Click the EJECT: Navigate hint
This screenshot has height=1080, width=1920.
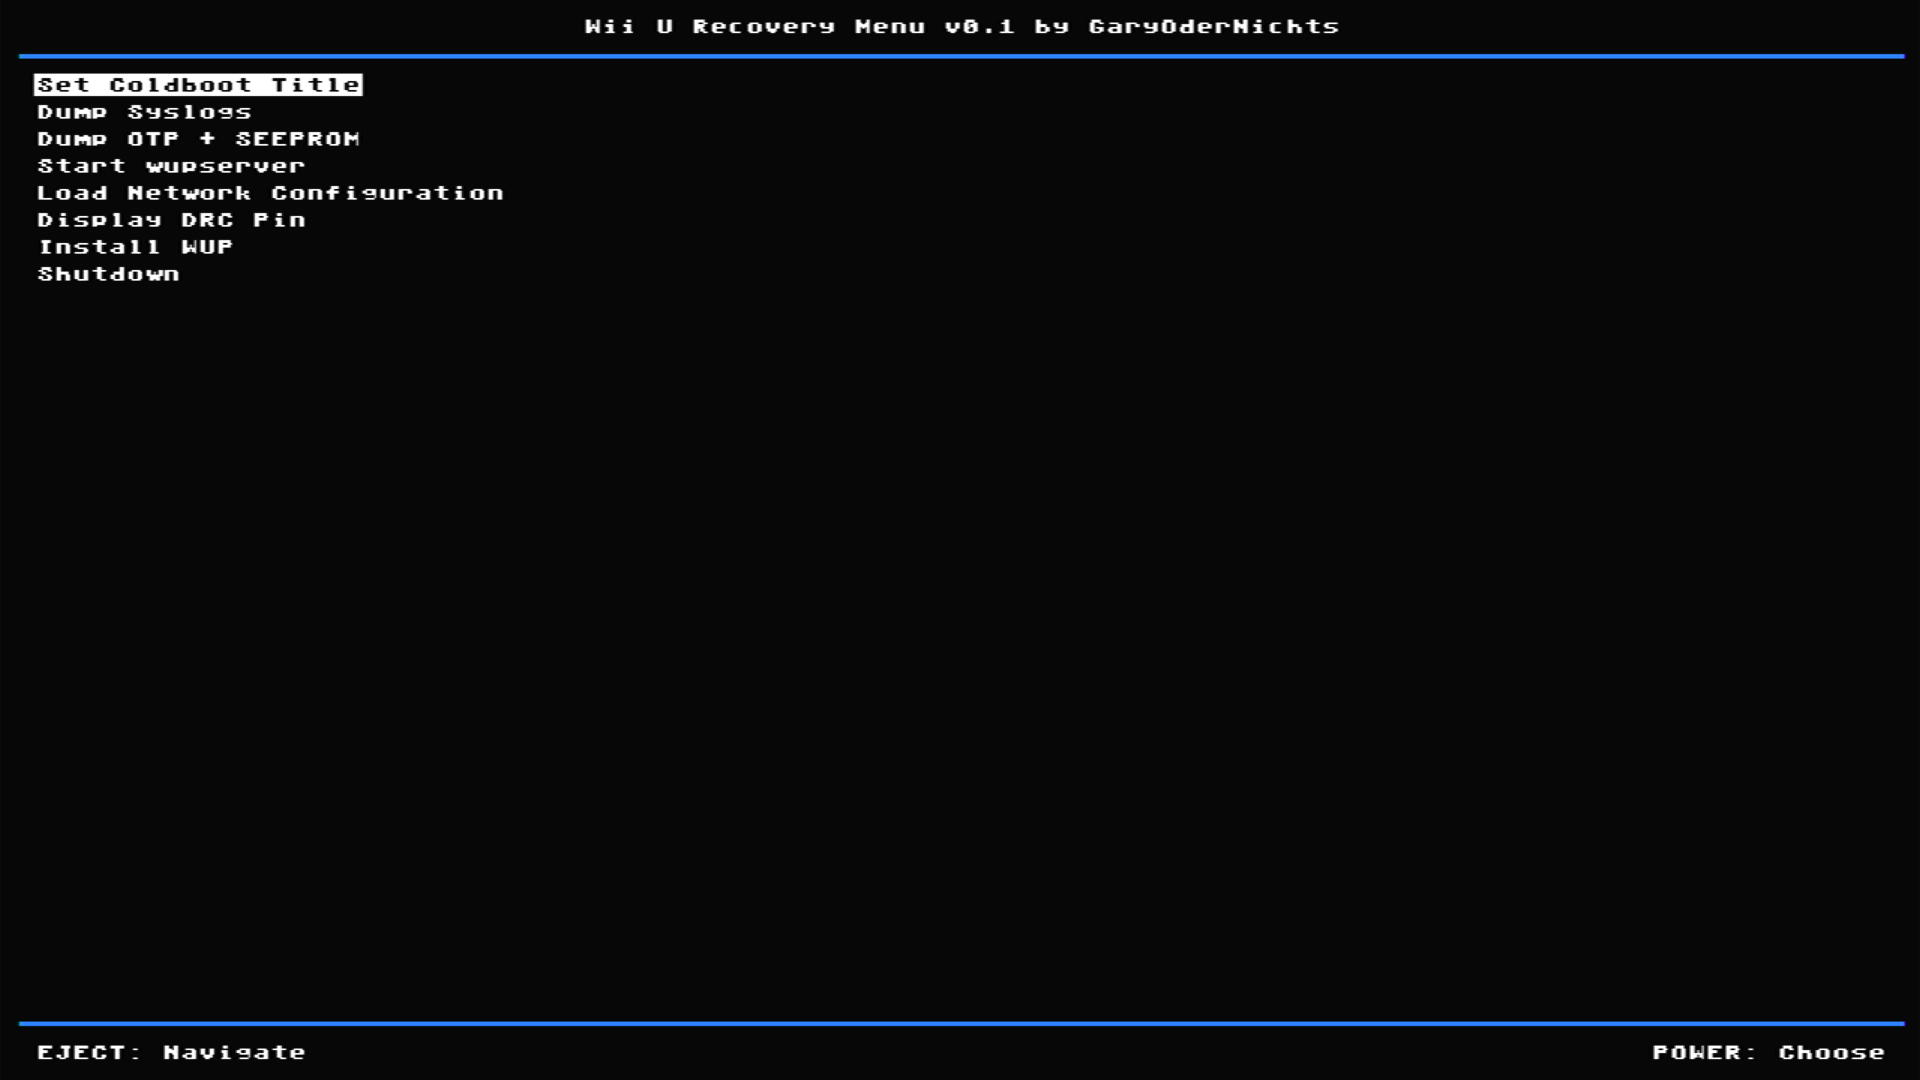point(171,1052)
